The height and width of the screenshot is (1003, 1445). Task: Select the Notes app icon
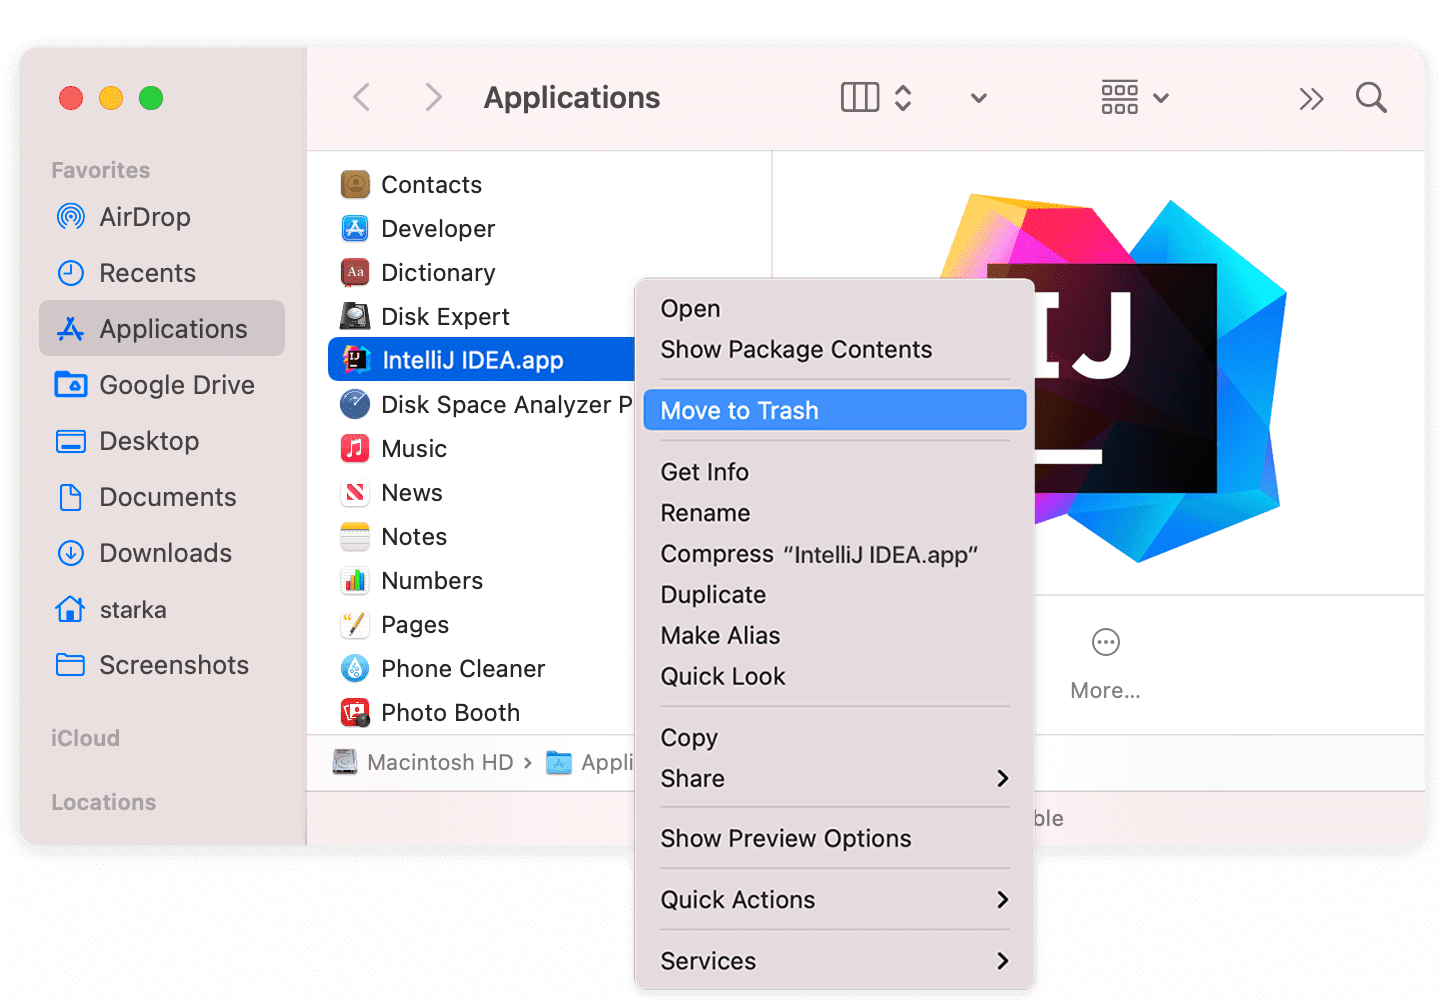354,536
